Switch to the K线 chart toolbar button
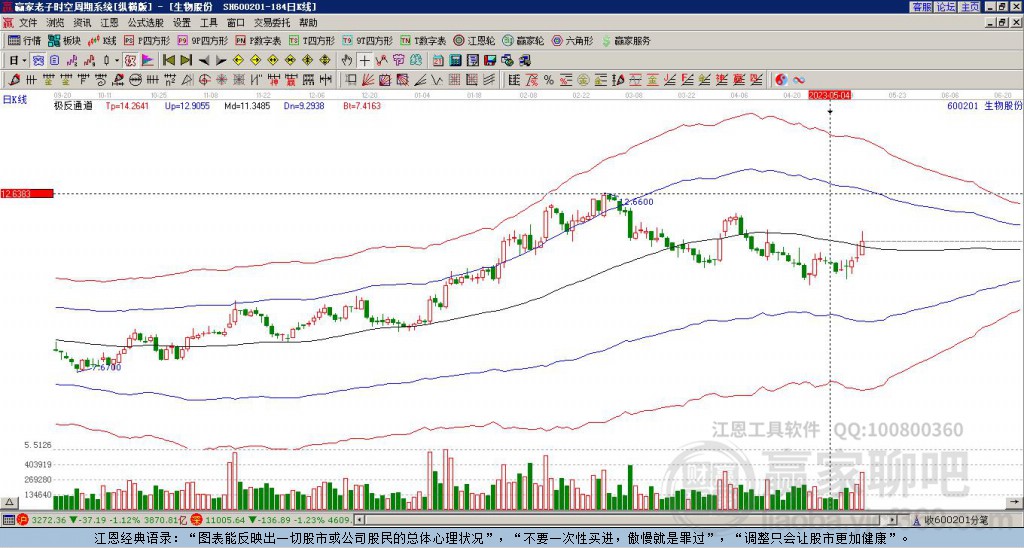This screenshot has width=1024, height=548. tap(101, 40)
